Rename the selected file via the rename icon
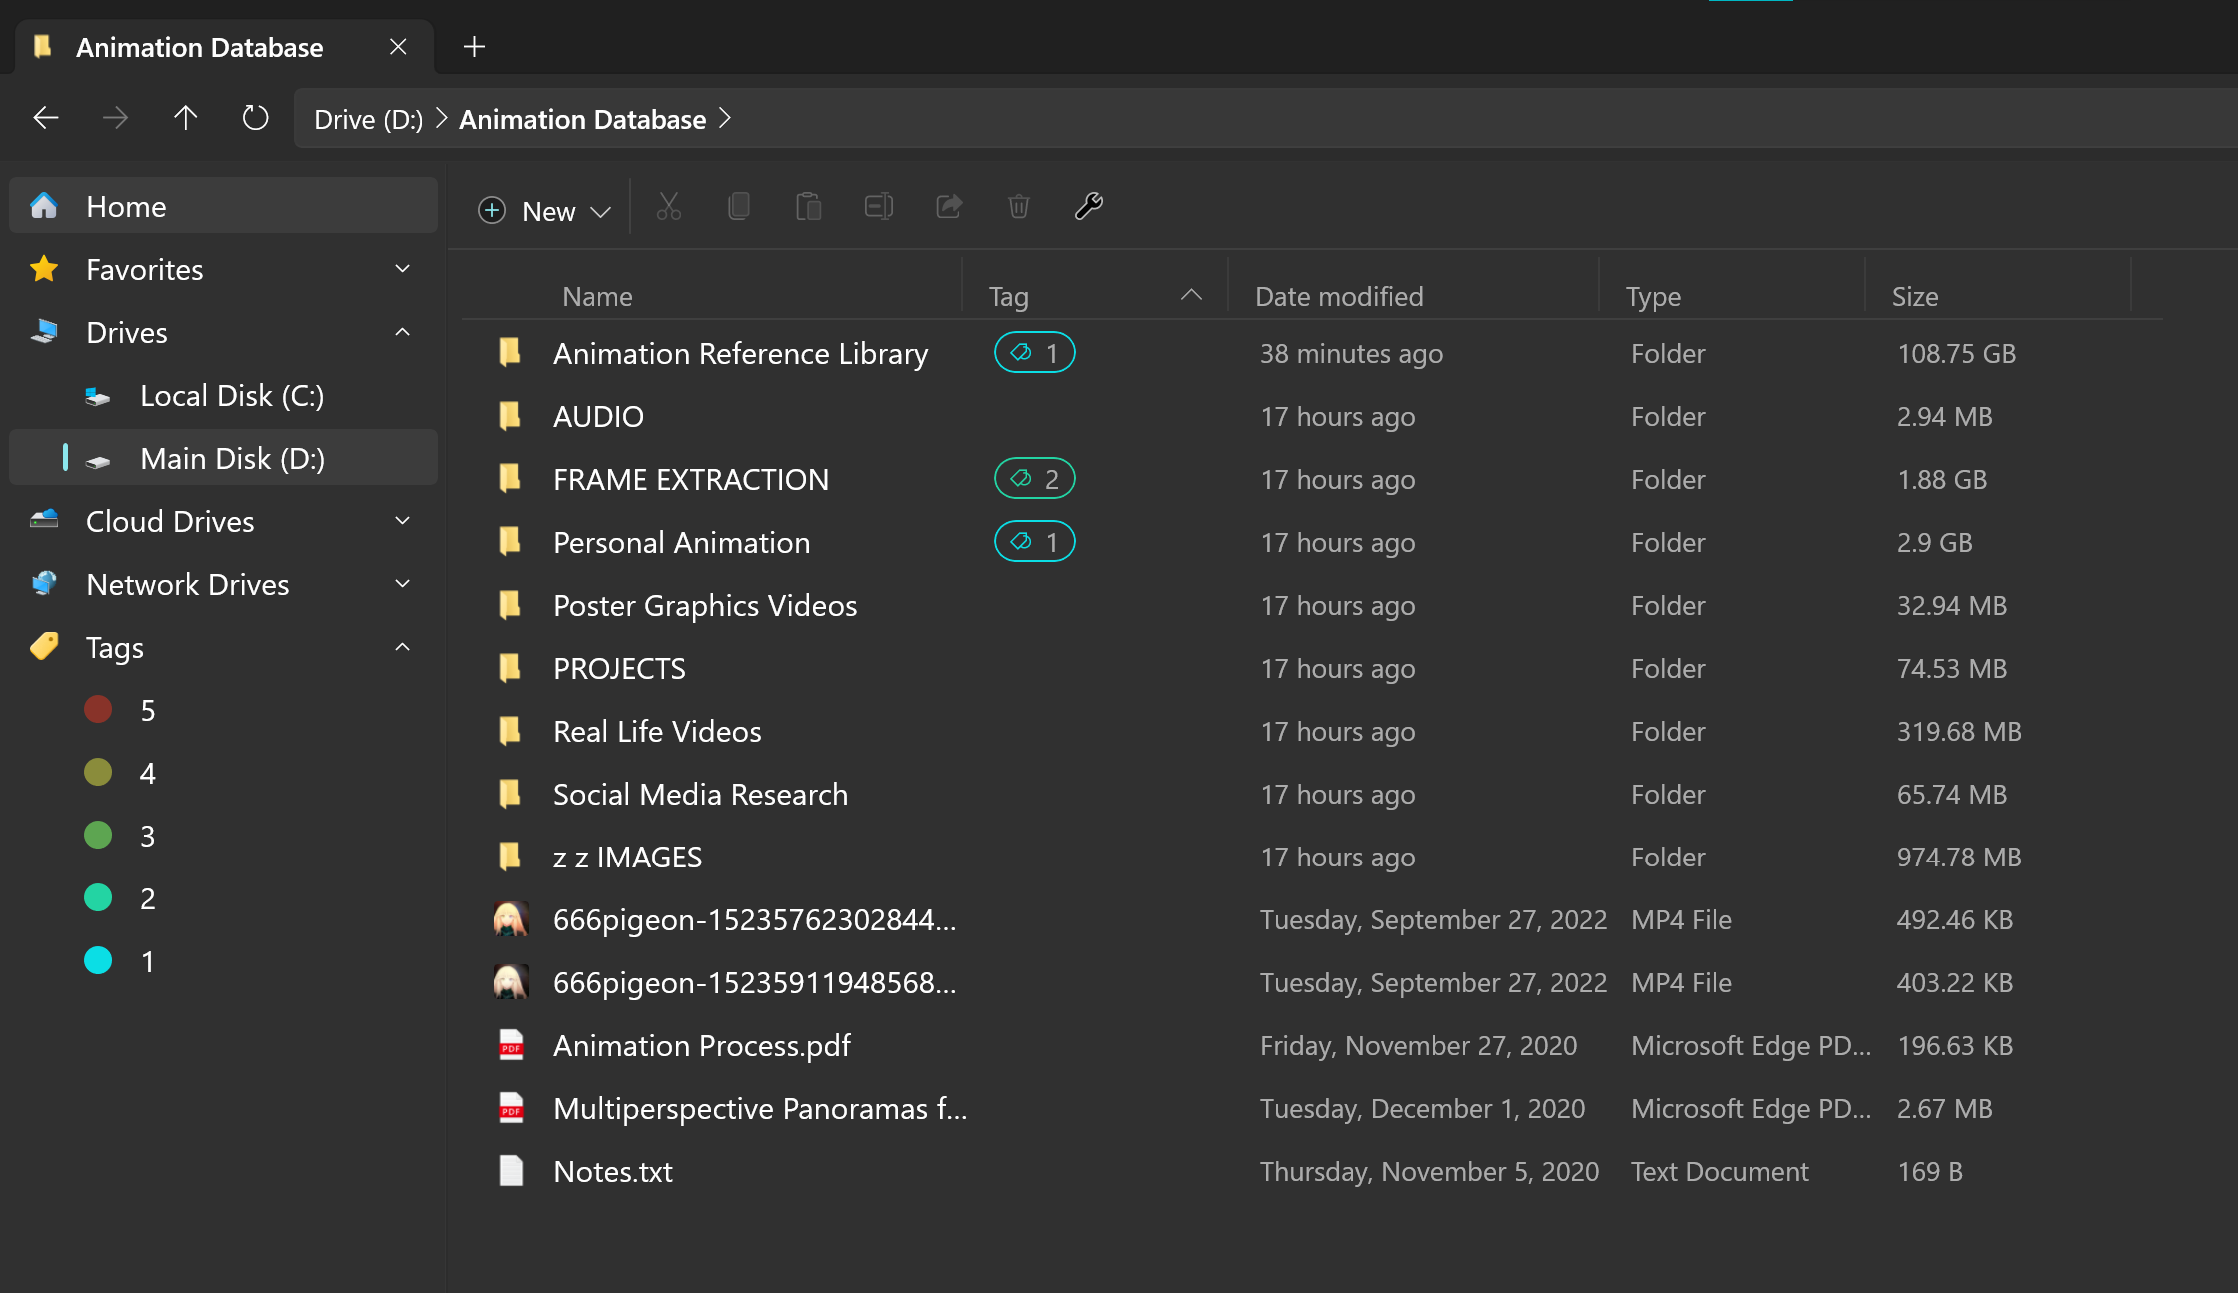This screenshot has height=1293, width=2238. point(878,207)
